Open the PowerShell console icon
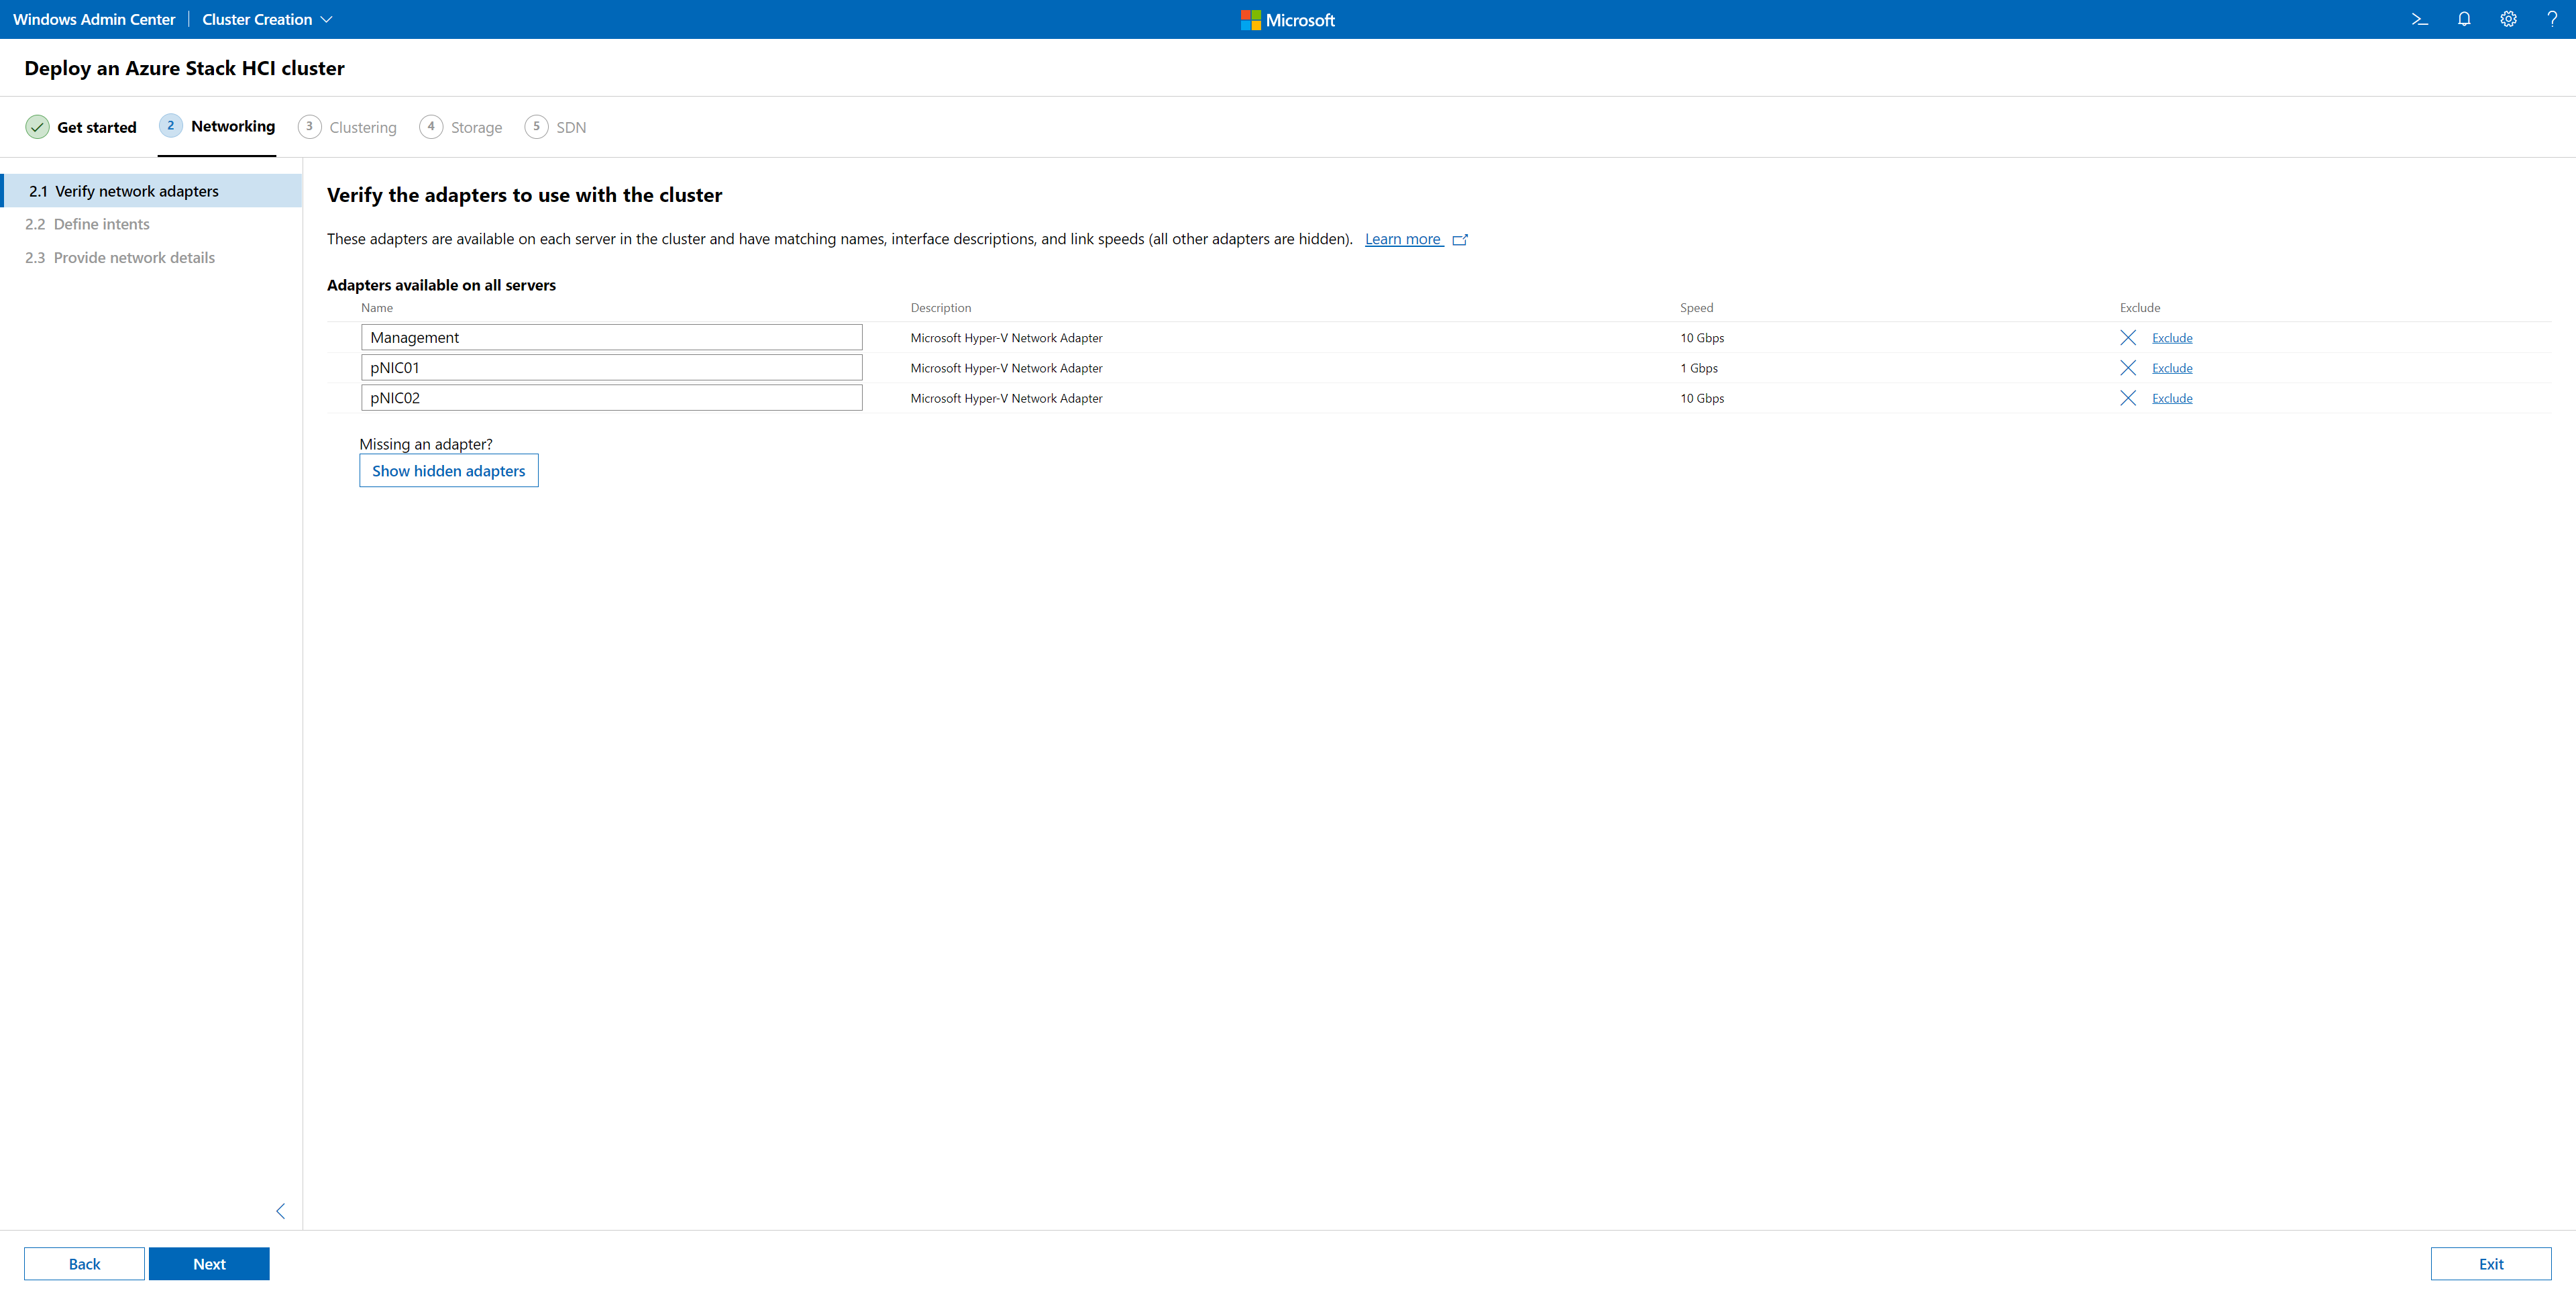Screen dimensions: 2576x1293 coord(2419,19)
